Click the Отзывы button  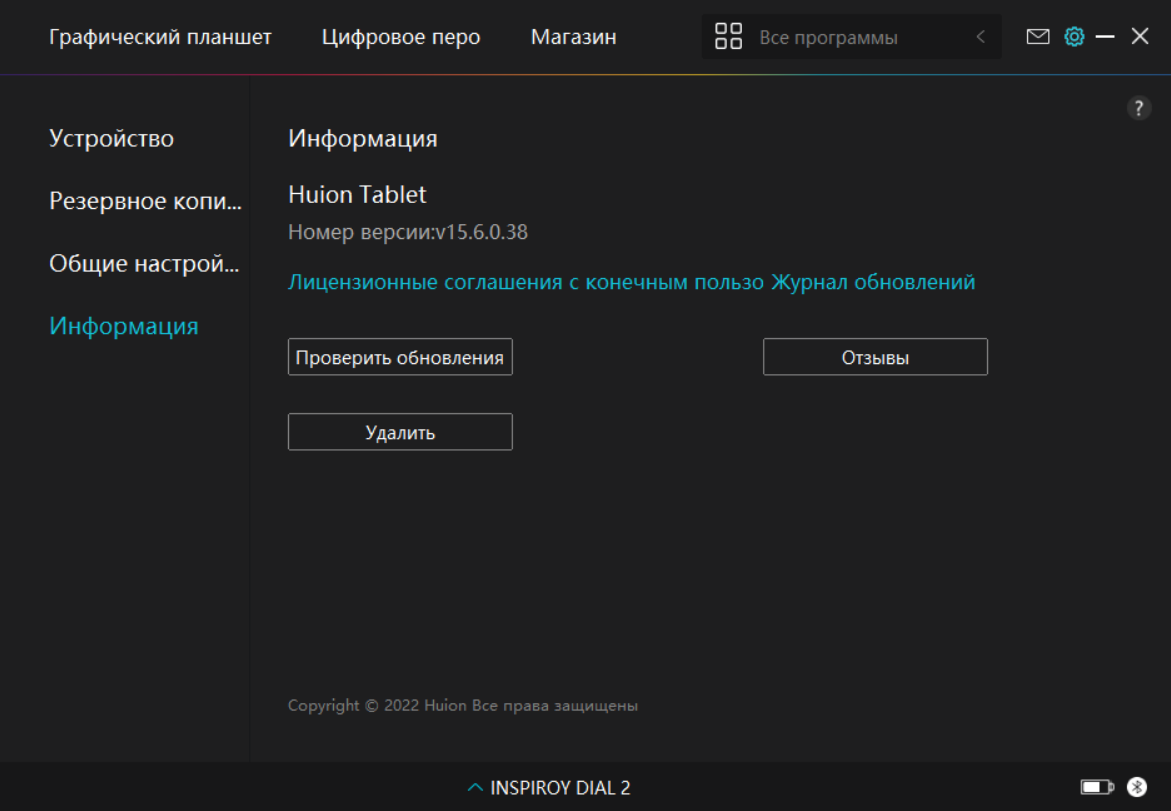pos(875,357)
